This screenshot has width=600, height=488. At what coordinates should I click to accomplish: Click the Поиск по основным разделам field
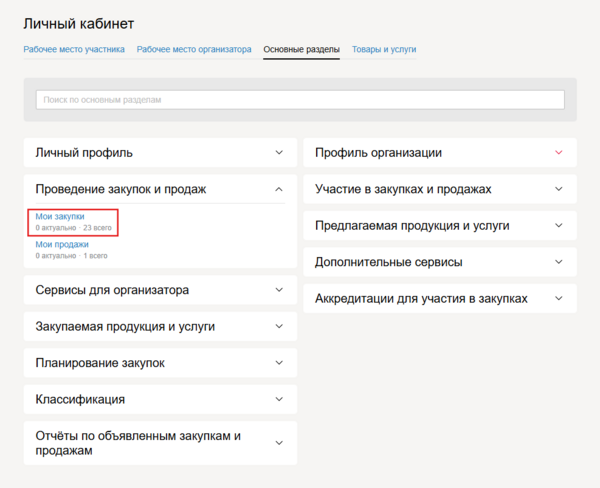(x=300, y=100)
